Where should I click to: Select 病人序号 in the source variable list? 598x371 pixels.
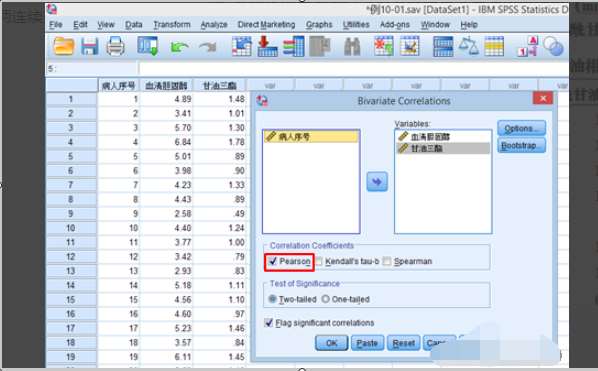pos(311,137)
